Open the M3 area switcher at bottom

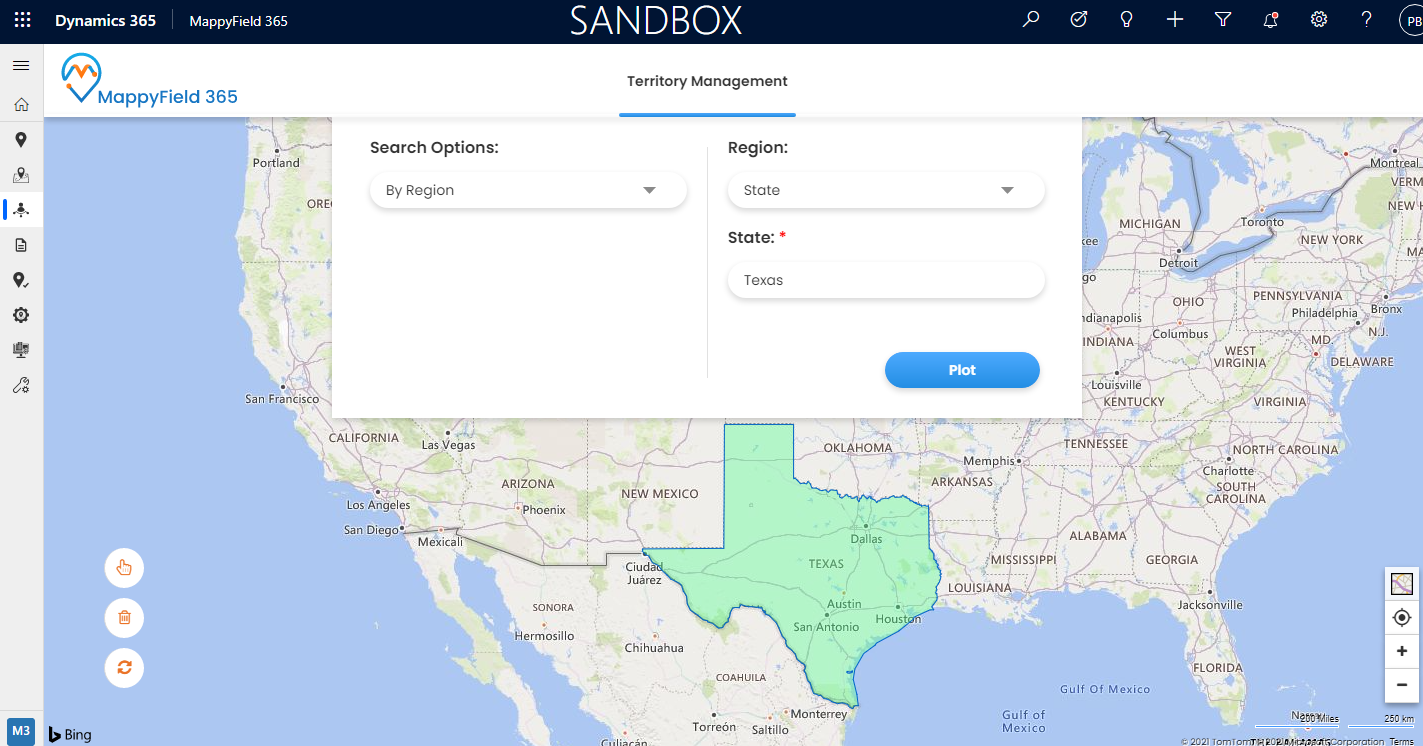[21, 730]
